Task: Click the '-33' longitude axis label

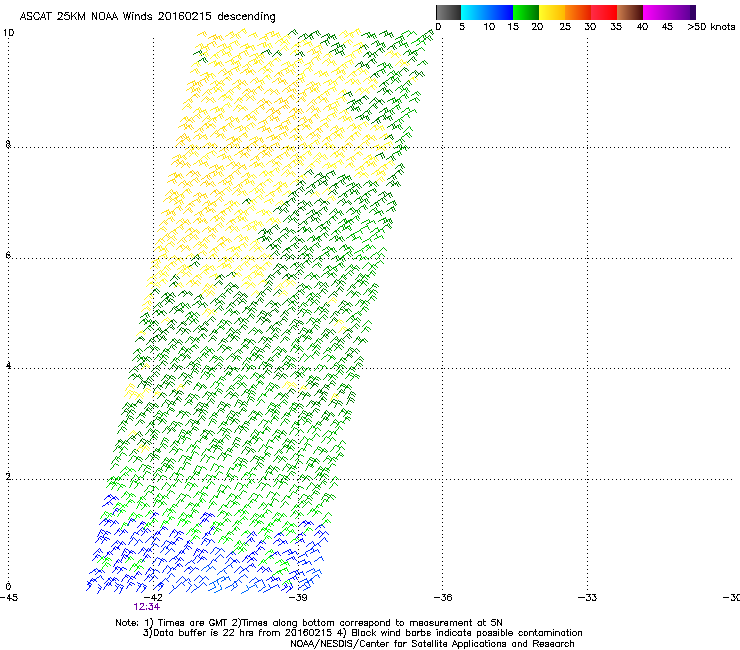Action: click(587, 597)
